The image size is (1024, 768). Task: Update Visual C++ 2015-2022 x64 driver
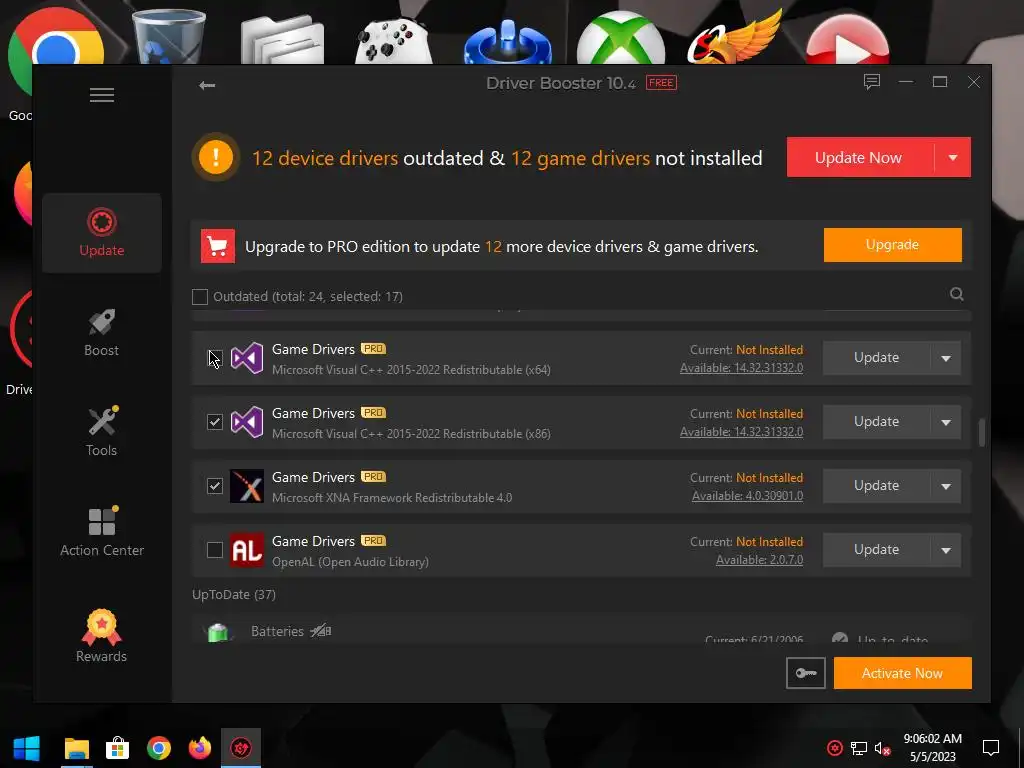876,358
